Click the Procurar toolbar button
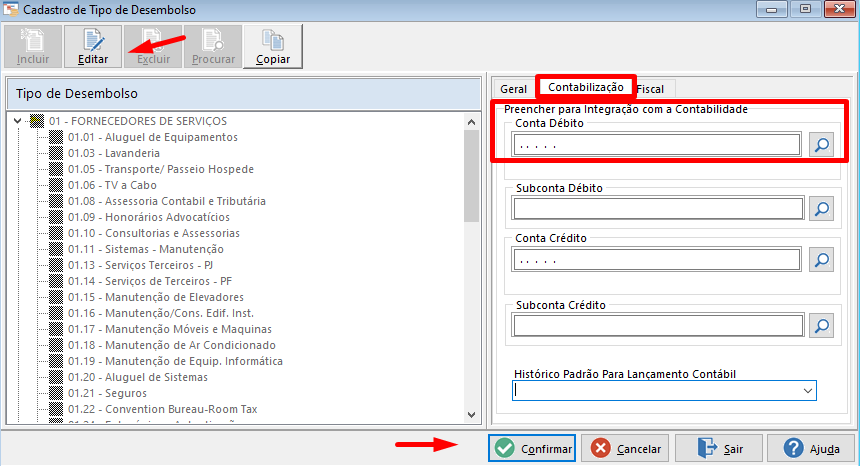Screen dimensions: 860x466 (213, 47)
